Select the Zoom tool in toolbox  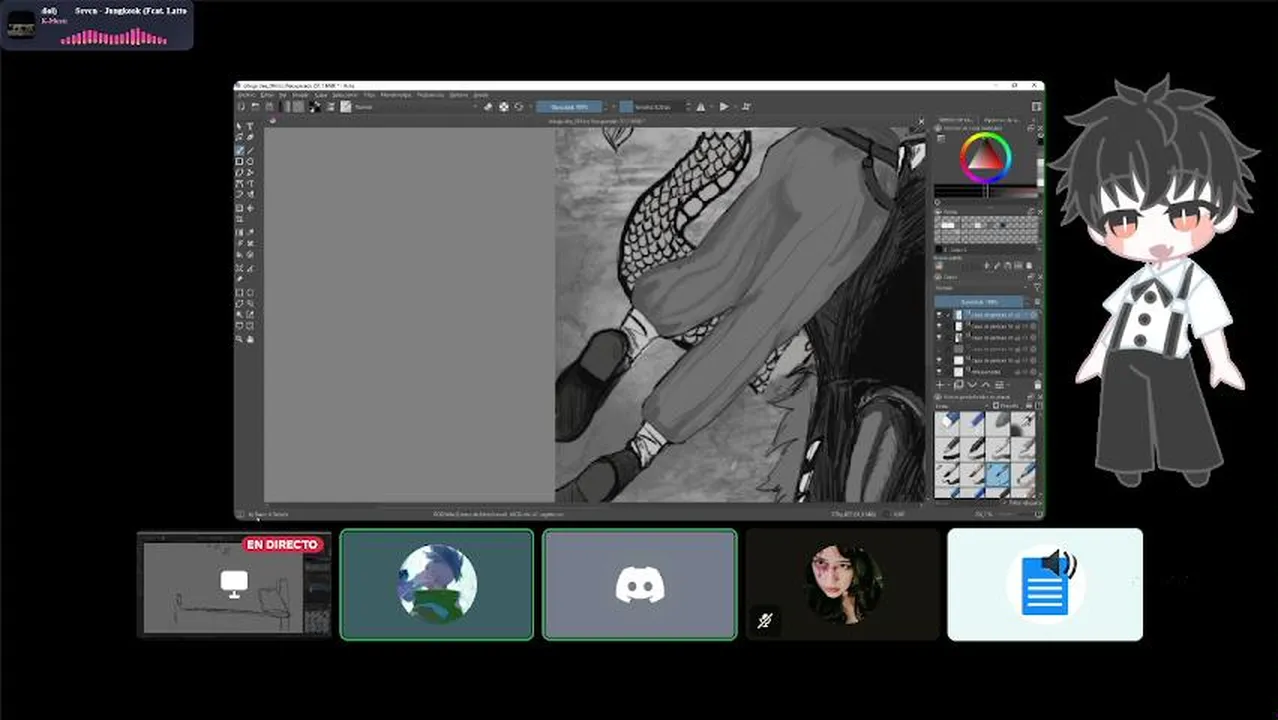point(239,339)
